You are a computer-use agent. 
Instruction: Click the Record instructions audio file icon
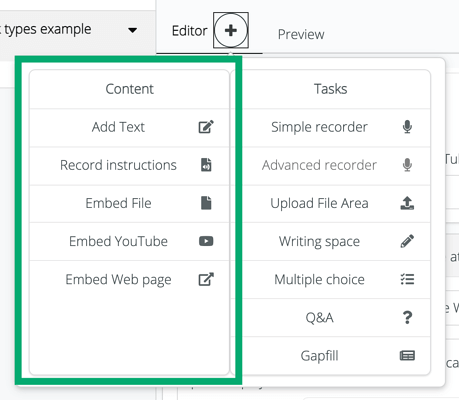coord(206,165)
